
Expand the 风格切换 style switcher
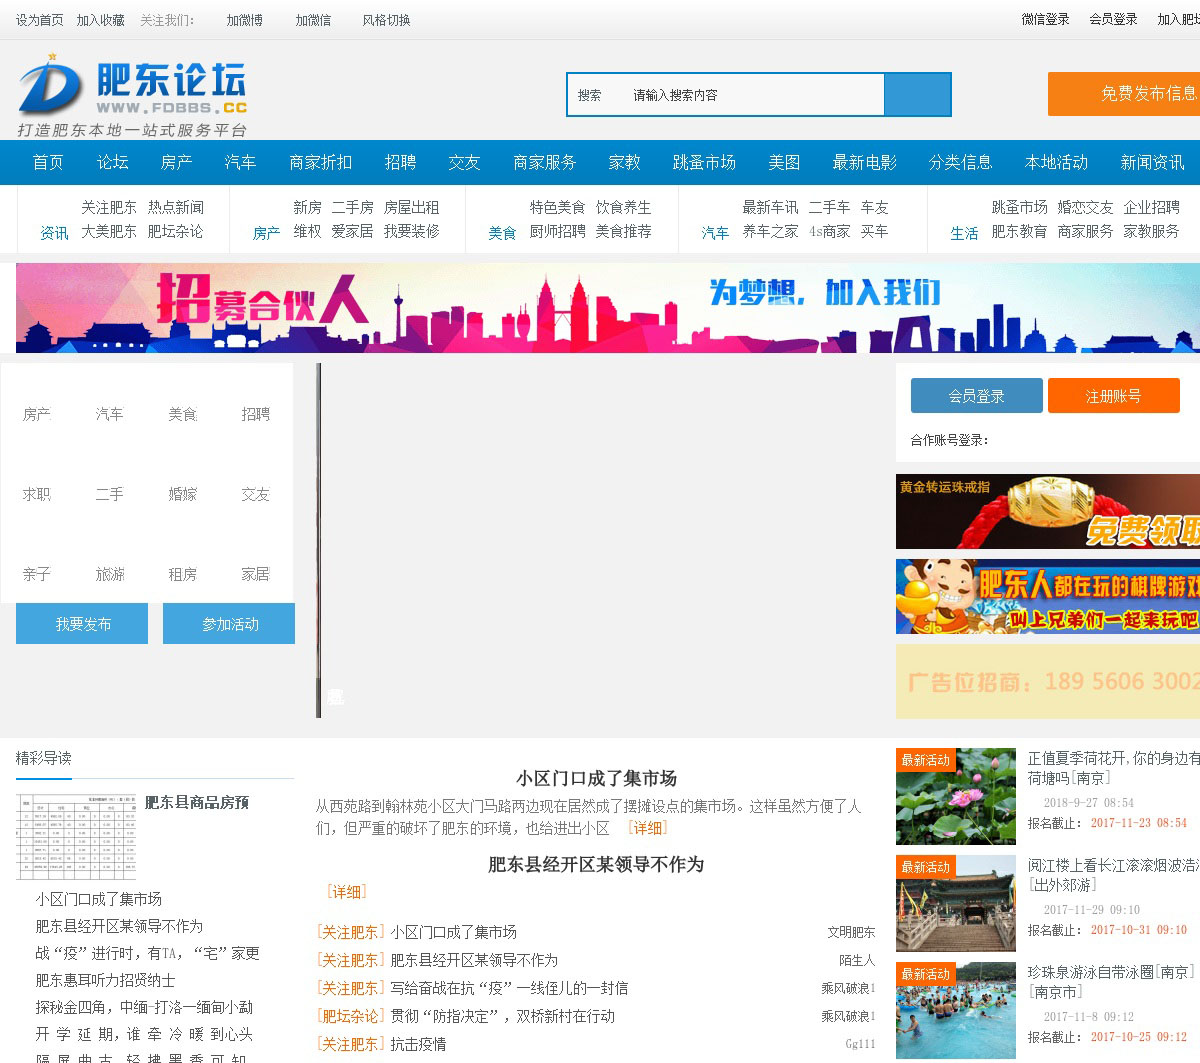[386, 20]
